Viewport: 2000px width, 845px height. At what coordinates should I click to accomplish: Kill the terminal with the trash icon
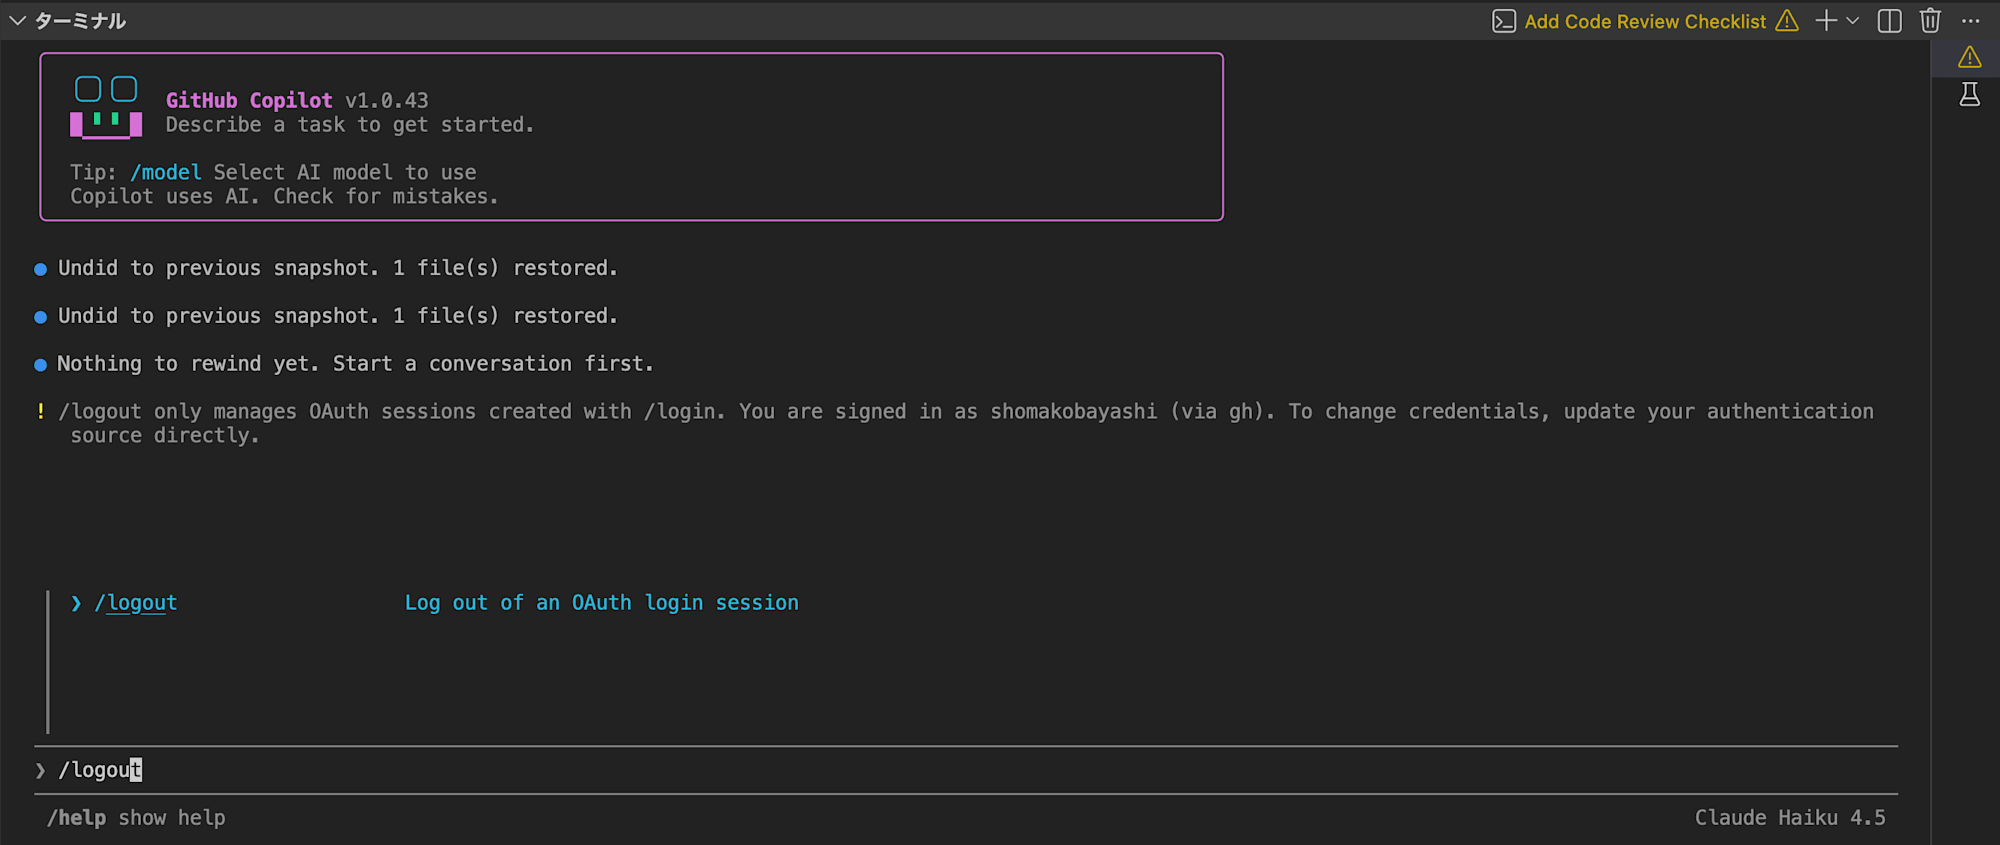tap(1931, 21)
